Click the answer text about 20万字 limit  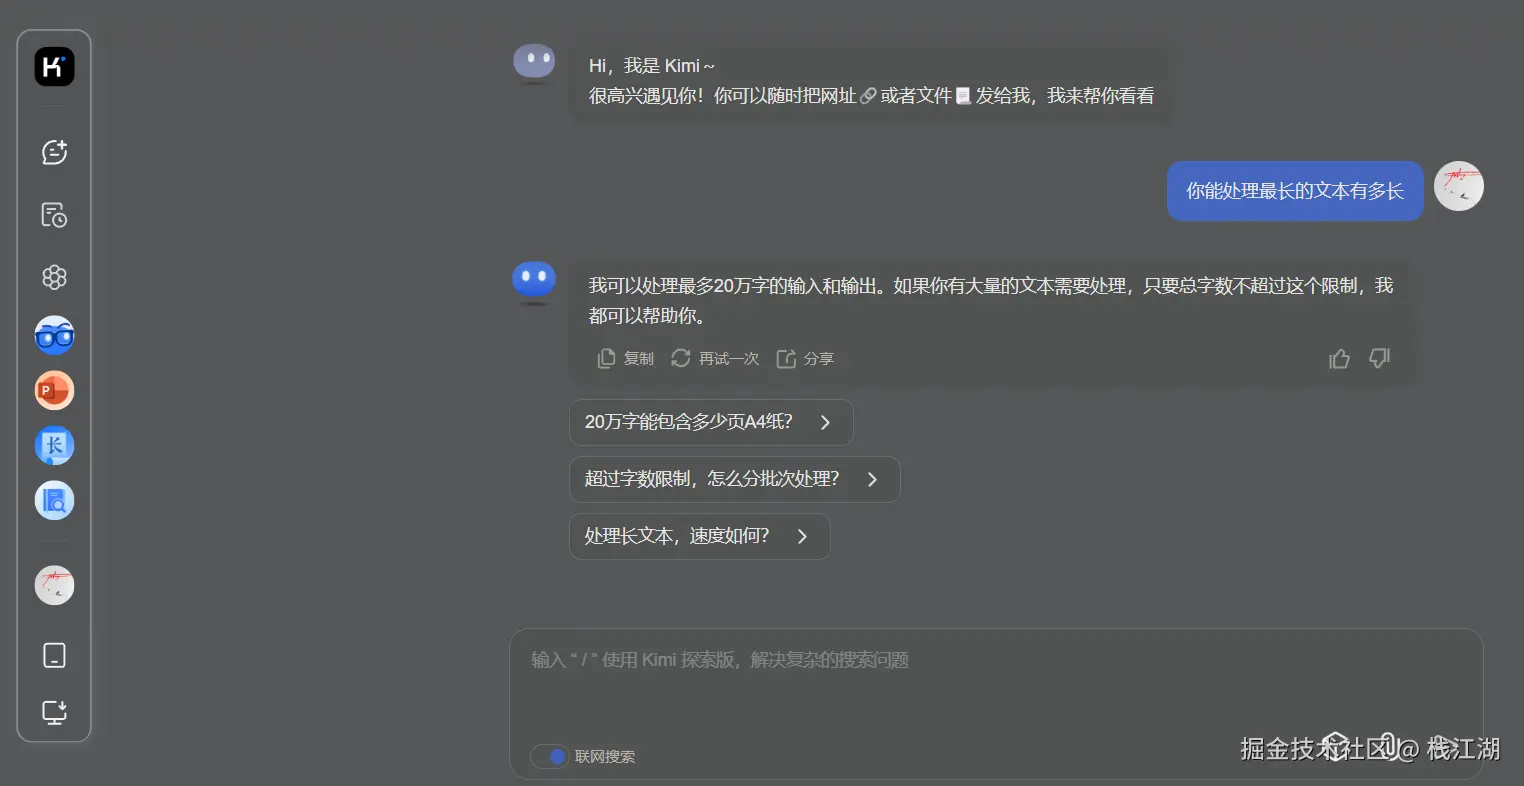click(991, 301)
